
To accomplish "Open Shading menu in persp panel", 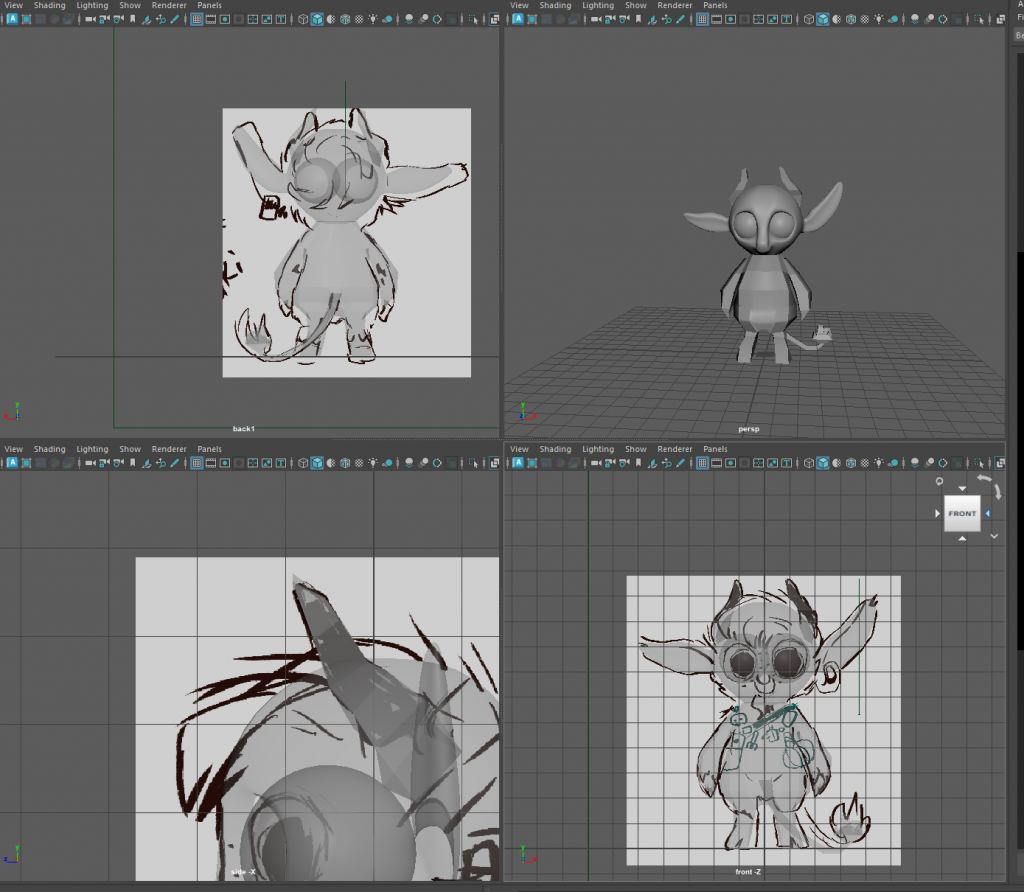I will [555, 5].
